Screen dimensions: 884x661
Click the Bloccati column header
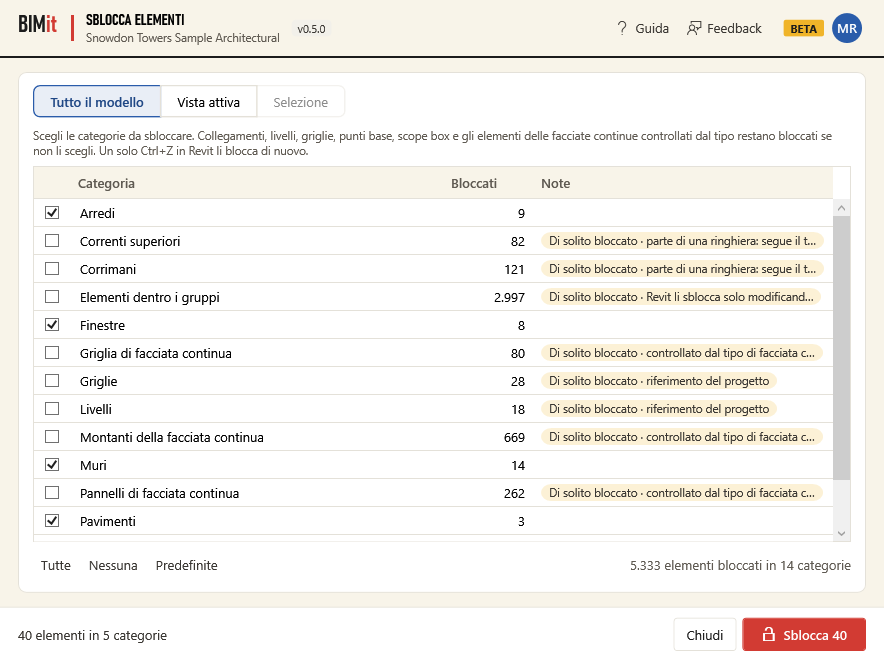pyautogui.click(x=474, y=183)
